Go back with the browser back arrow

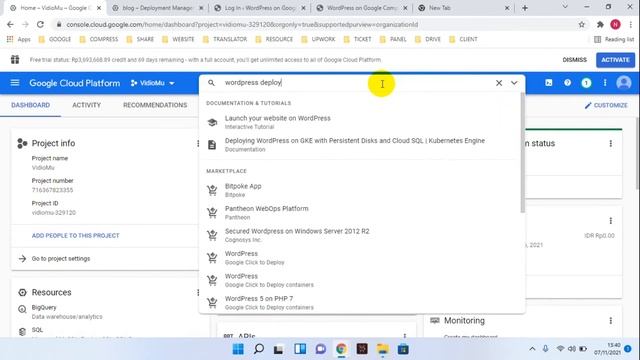[10, 24]
